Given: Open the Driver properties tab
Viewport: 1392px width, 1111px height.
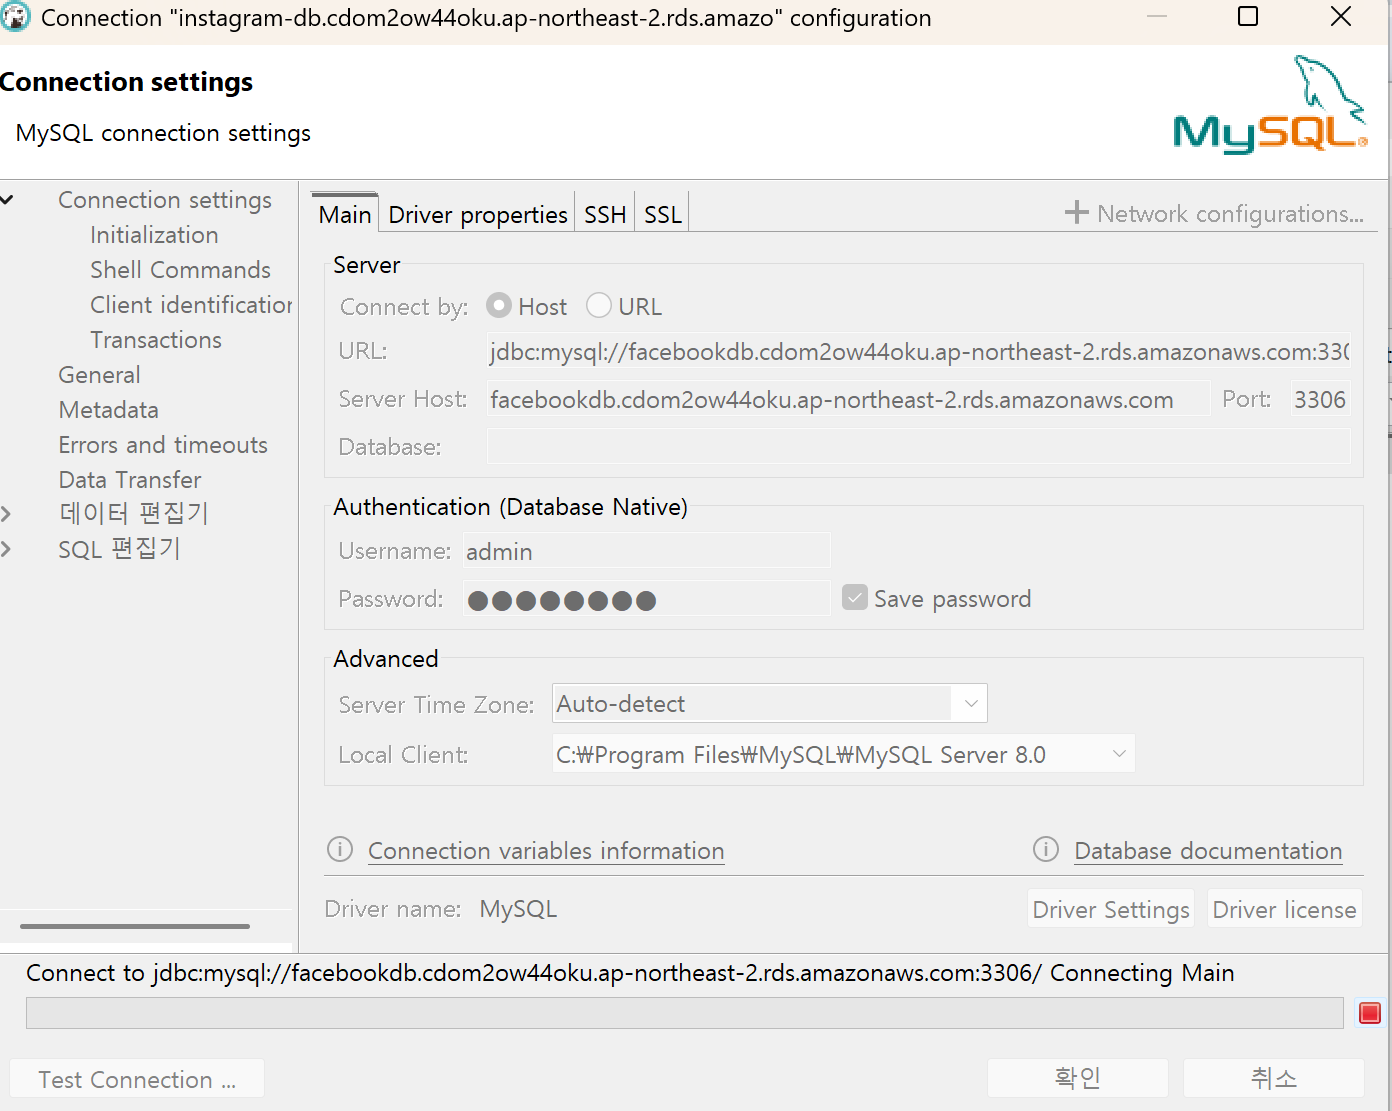Looking at the screenshot, I should pos(478,214).
